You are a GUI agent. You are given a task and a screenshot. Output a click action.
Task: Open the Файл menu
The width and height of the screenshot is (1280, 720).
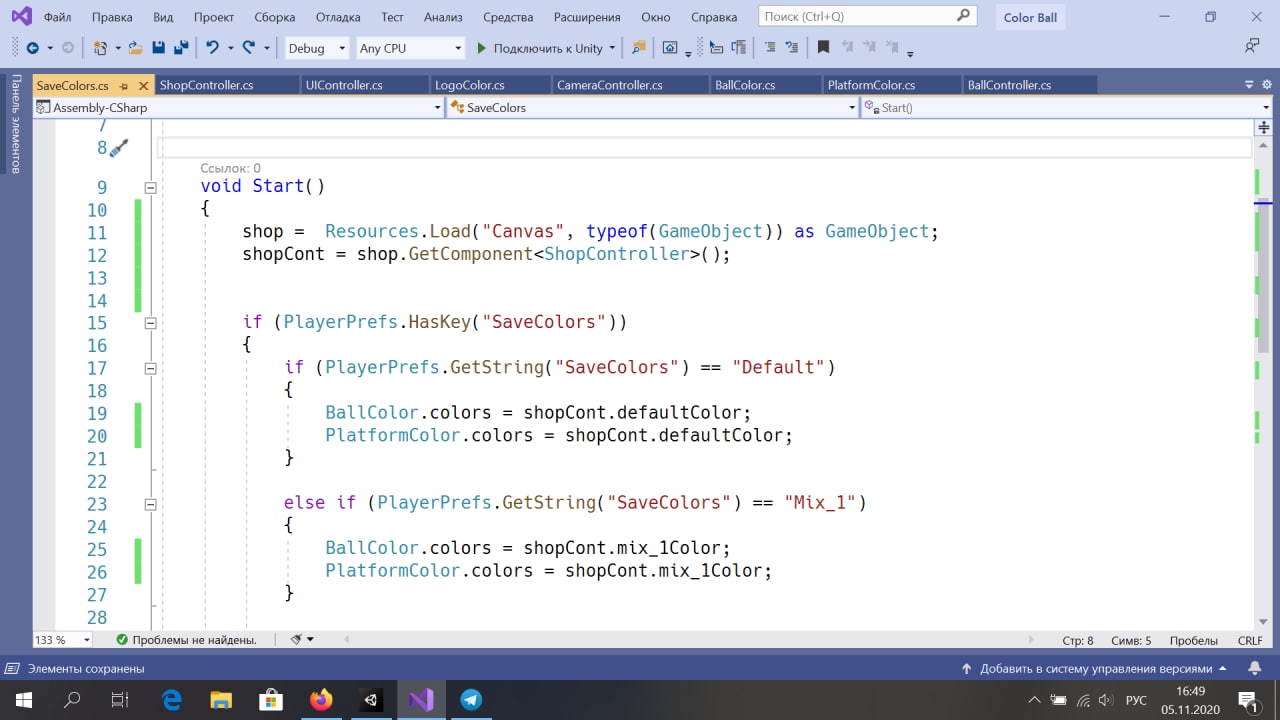[x=57, y=17]
